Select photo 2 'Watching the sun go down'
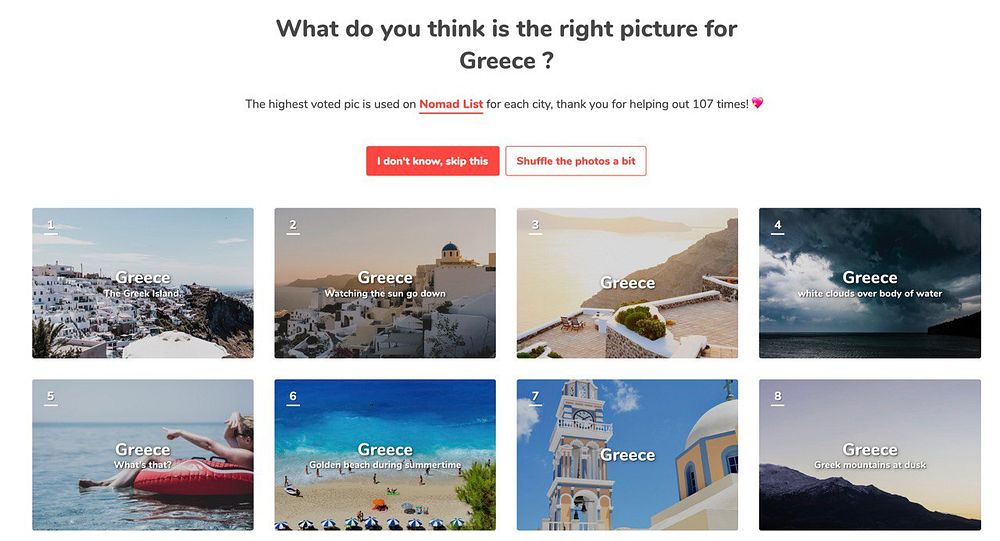Image resolution: width=1000 pixels, height=541 pixels. coord(385,283)
